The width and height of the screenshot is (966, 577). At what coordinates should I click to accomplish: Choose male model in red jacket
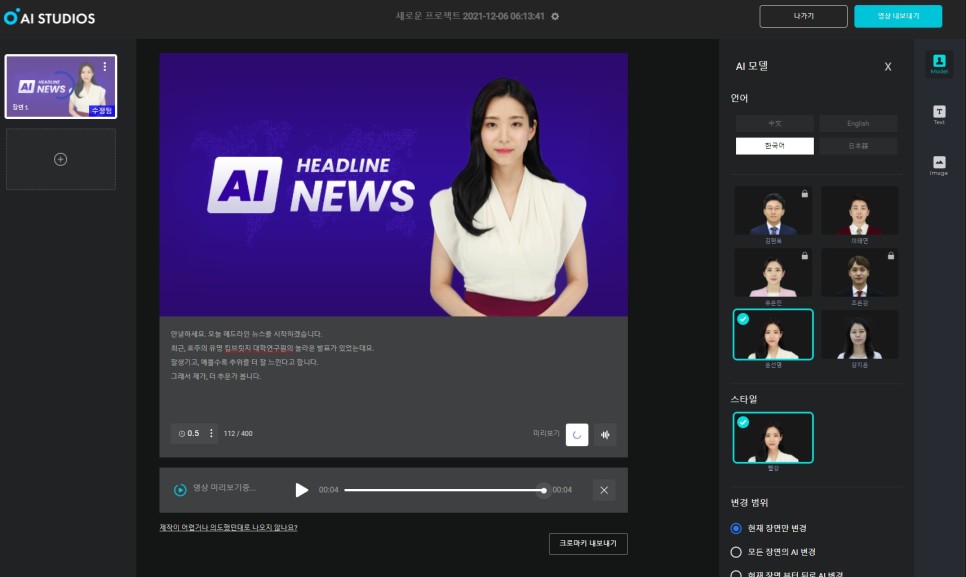coord(859,211)
